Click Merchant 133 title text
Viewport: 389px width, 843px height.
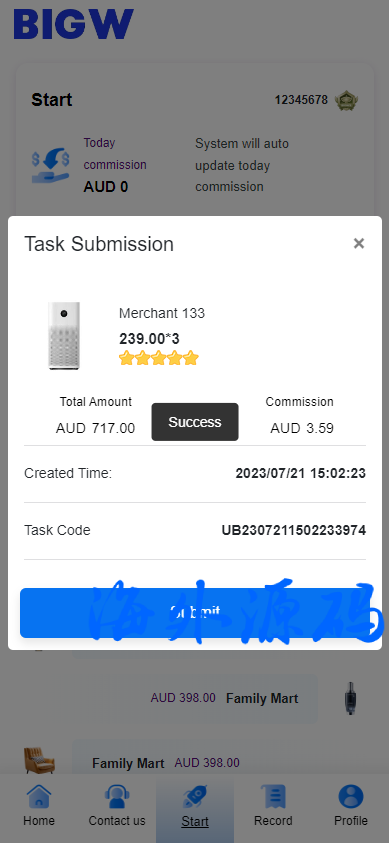coord(162,313)
